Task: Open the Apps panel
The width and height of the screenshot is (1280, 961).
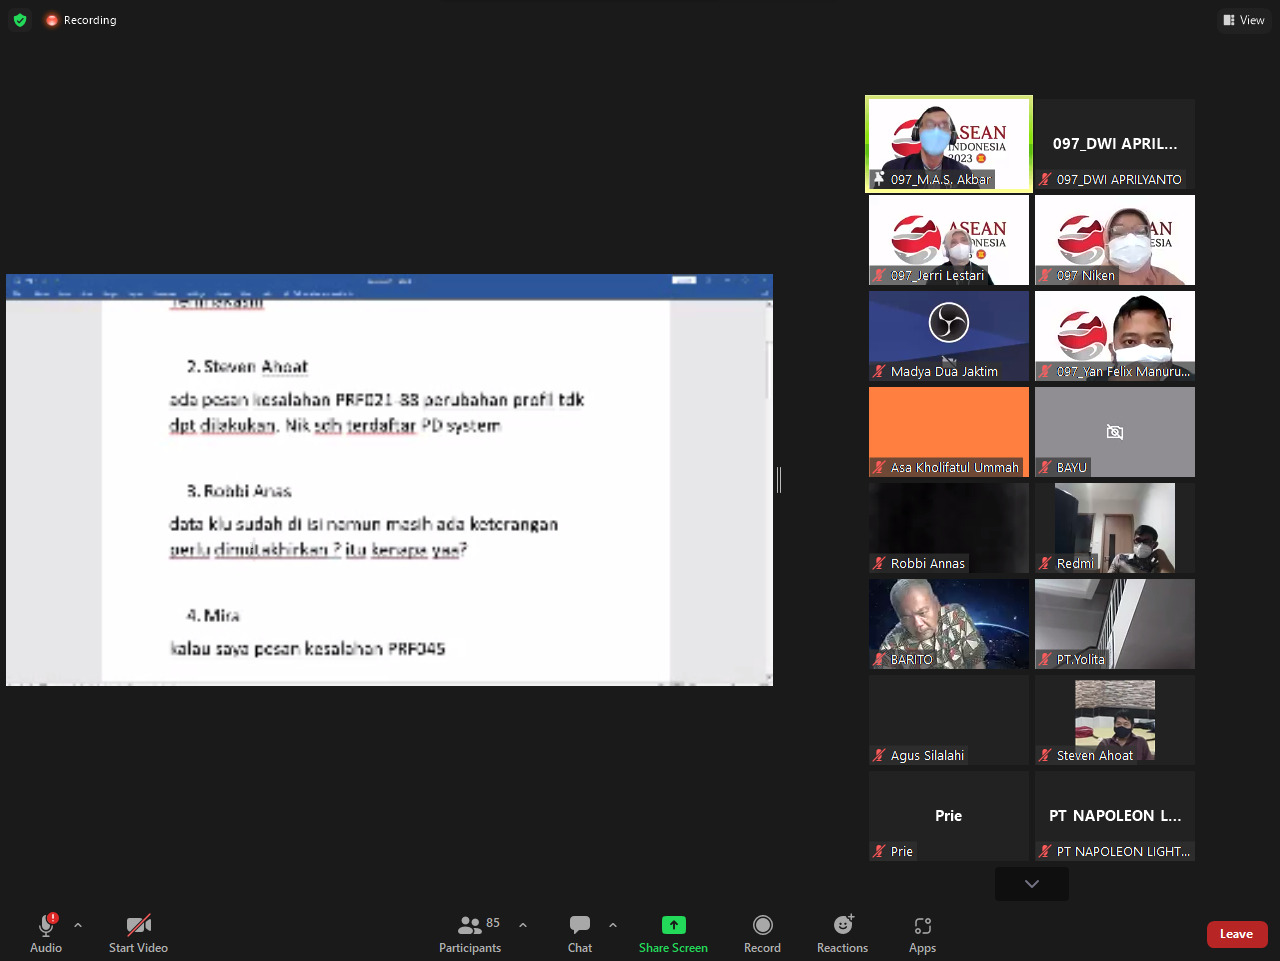Action: click(922, 933)
